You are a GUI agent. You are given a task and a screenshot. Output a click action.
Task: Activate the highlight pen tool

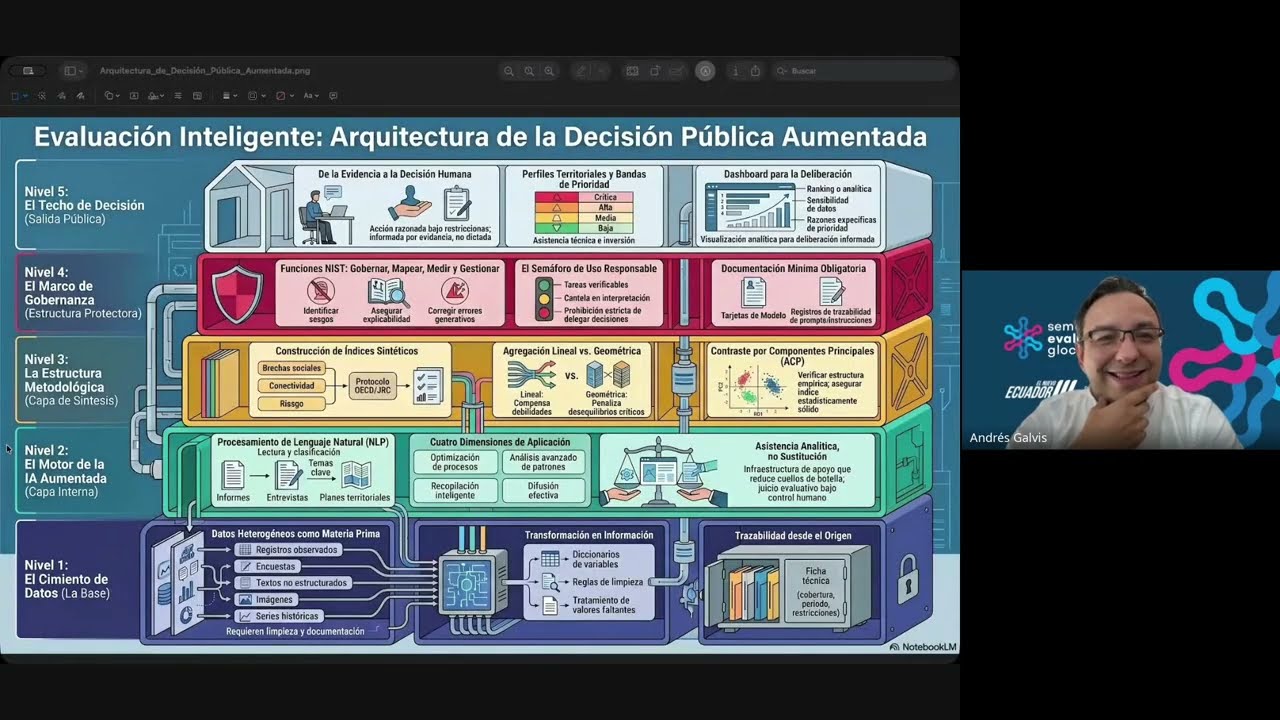pyautogui.click(x=581, y=71)
